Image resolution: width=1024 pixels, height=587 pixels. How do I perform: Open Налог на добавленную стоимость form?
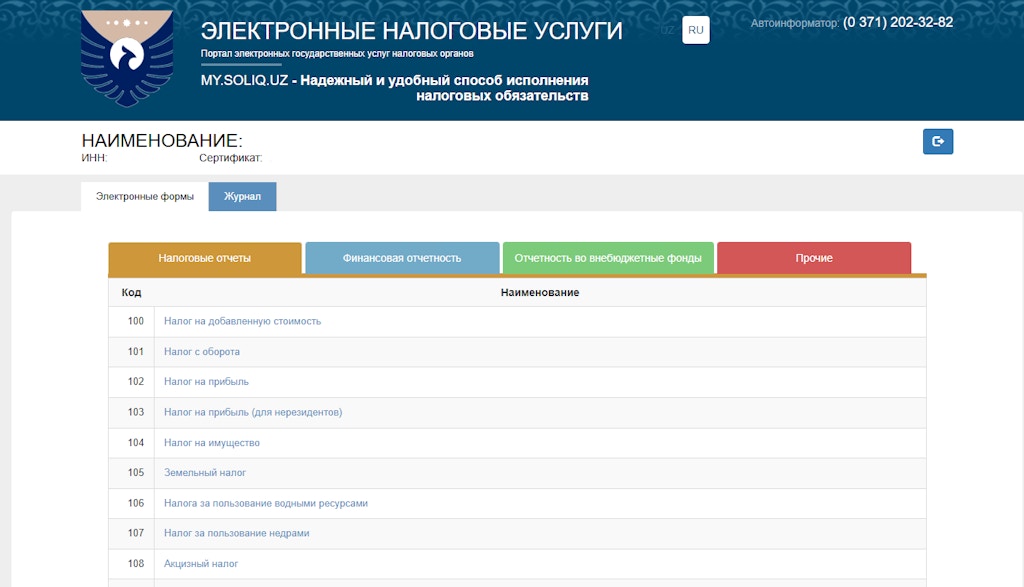click(x=242, y=321)
